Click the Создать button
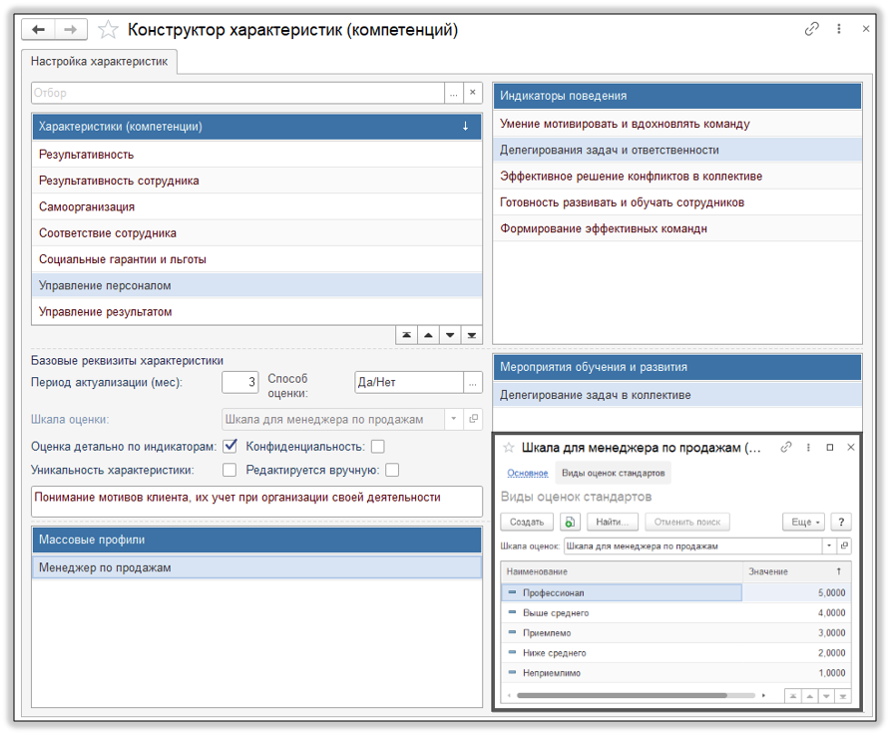 click(528, 521)
